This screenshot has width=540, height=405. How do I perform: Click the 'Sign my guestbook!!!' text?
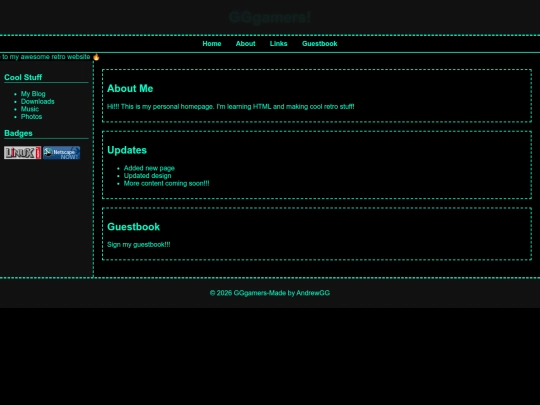[139, 245]
